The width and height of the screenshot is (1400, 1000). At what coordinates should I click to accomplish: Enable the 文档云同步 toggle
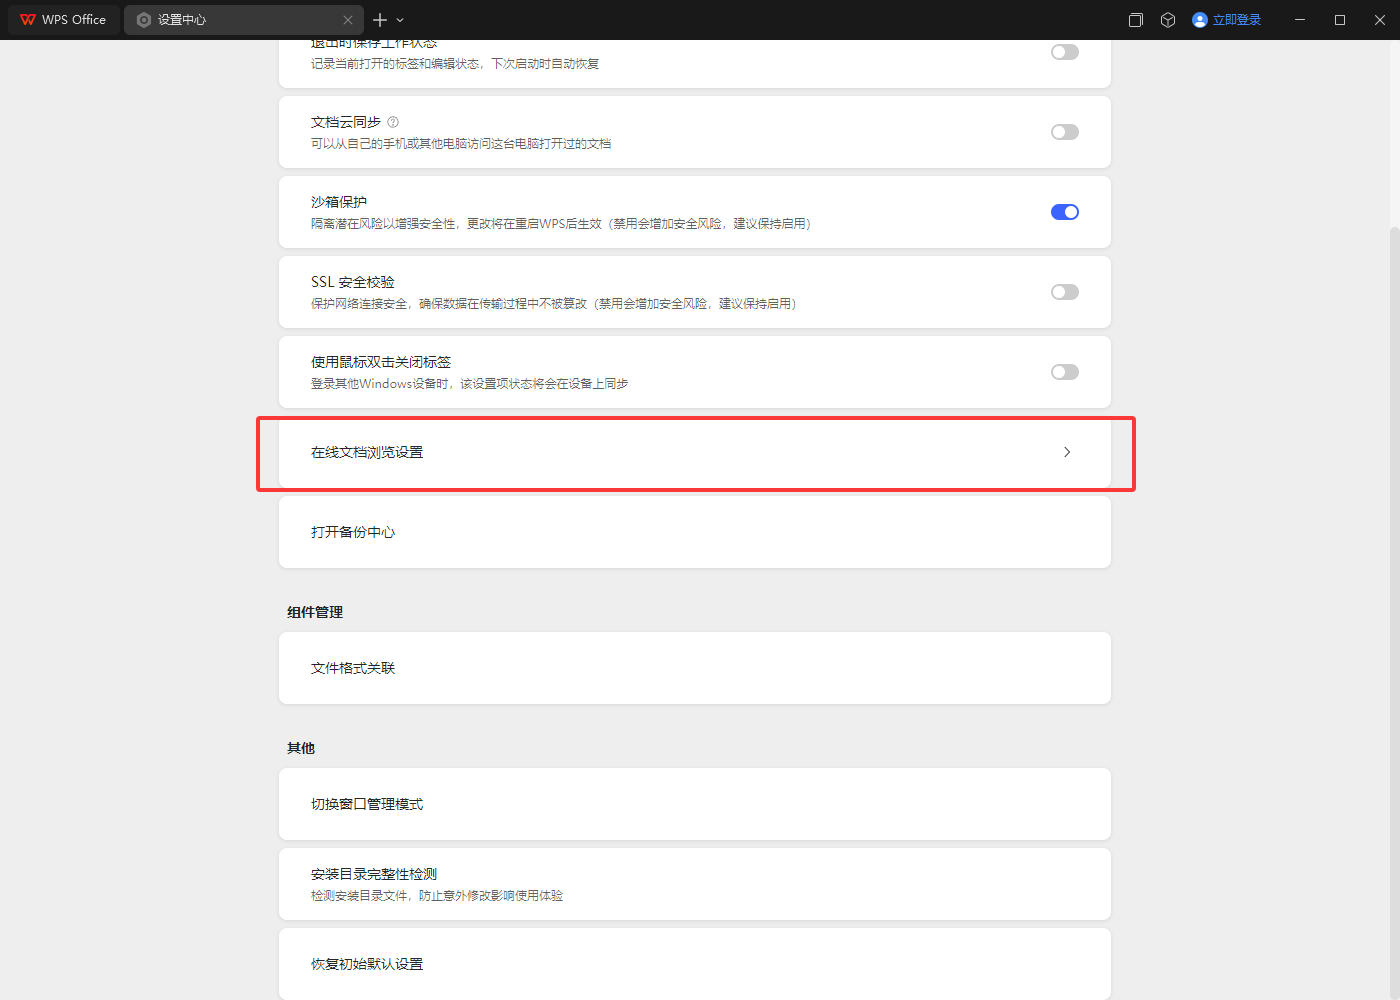pos(1065,132)
